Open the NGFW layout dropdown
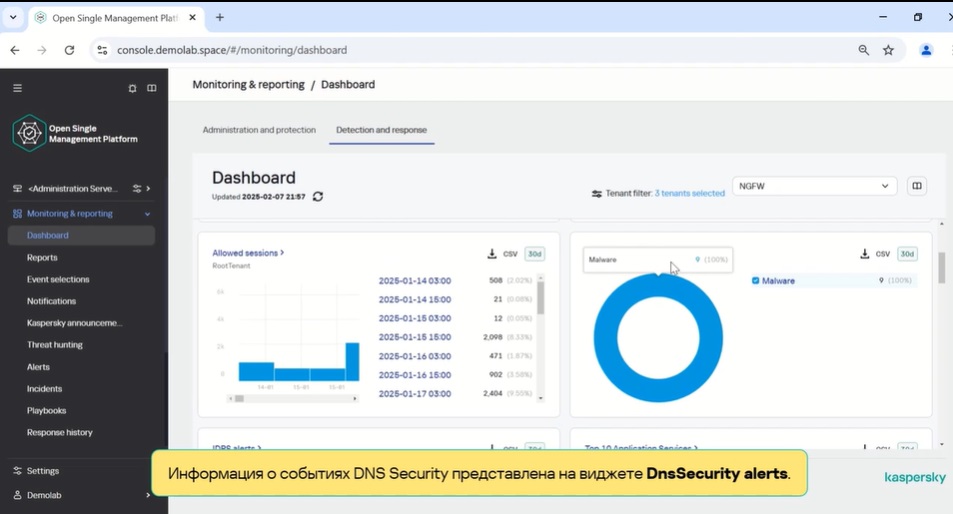This screenshot has width=953, height=514. click(x=814, y=186)
